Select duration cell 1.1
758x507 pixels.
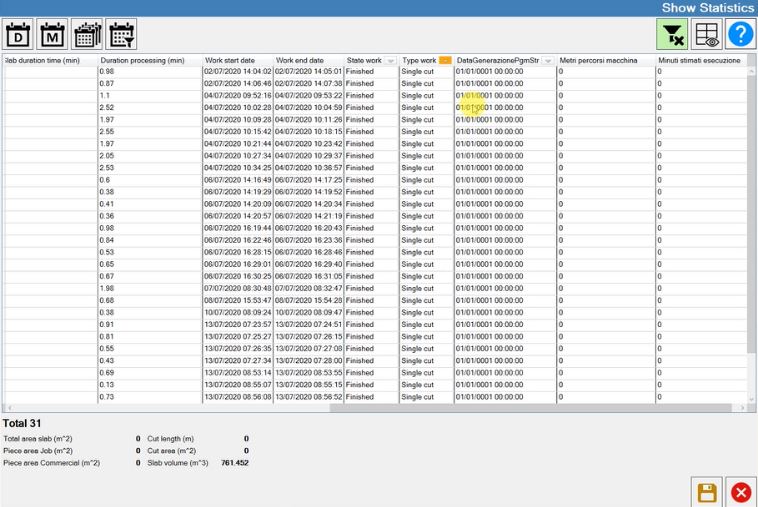click(150, 95)
